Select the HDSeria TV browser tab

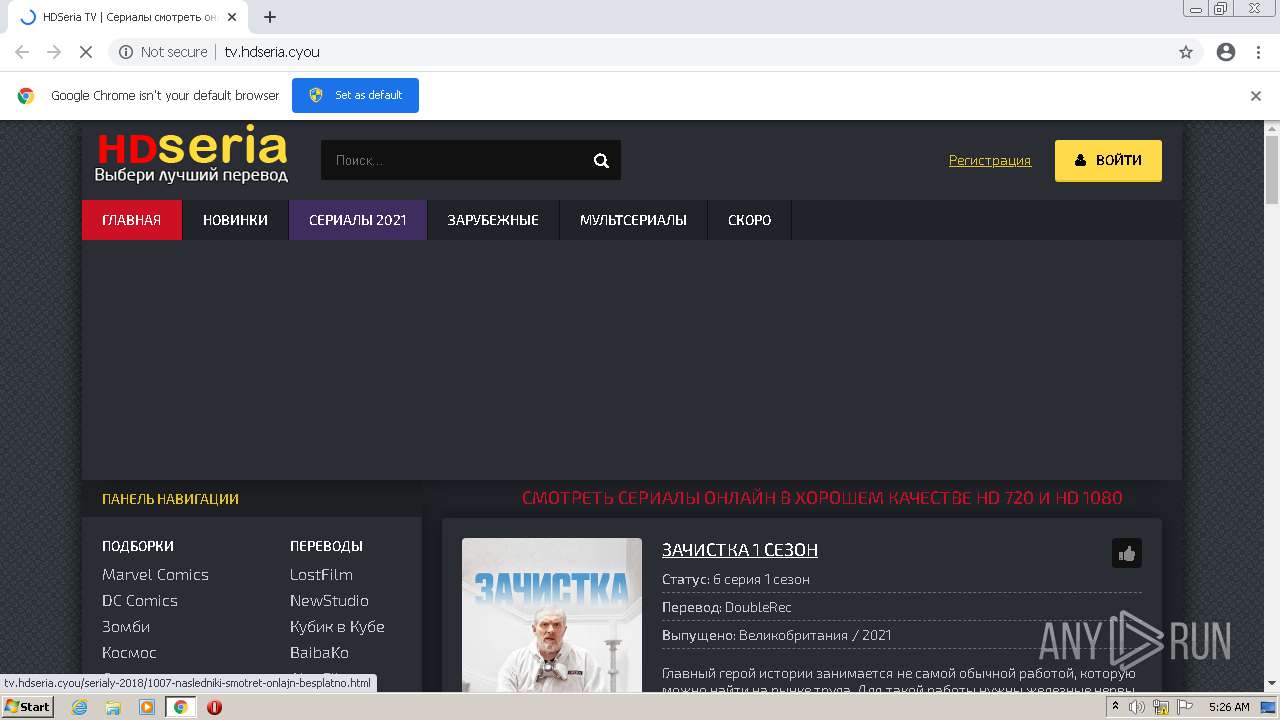click(130, 17)
